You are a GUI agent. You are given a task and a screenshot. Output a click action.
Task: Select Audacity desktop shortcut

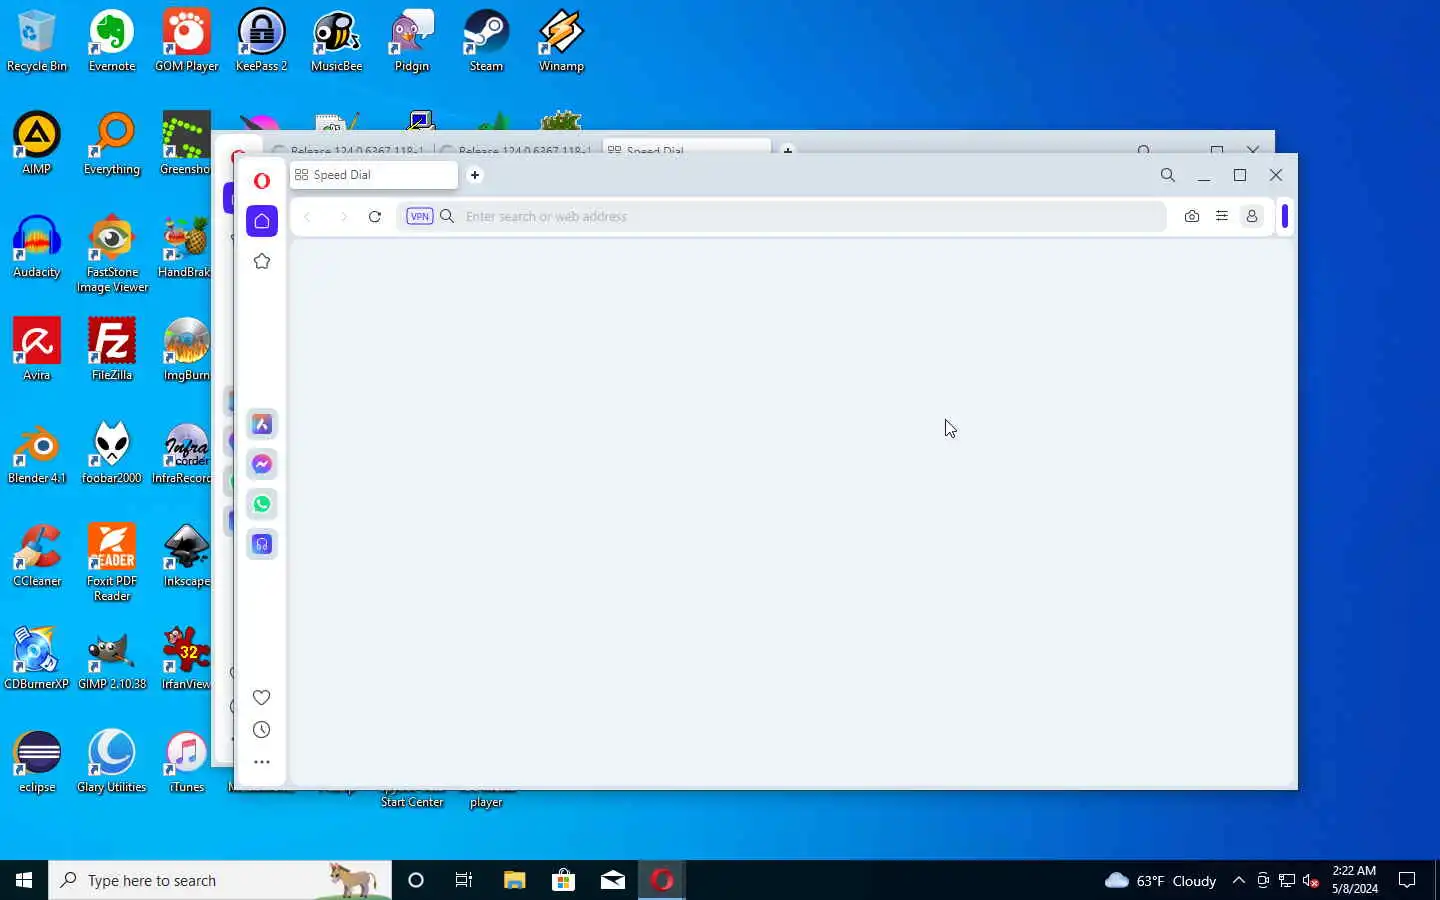37,247
